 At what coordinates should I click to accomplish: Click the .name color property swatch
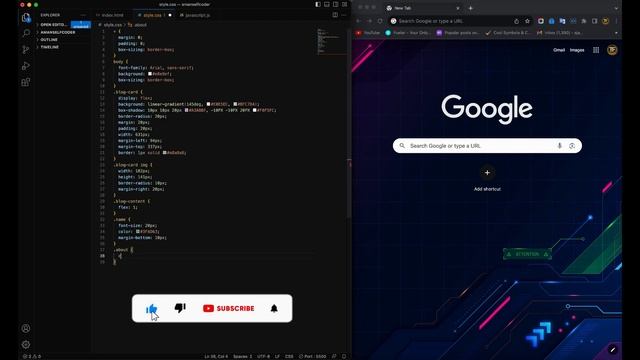[x=138, y=231]
